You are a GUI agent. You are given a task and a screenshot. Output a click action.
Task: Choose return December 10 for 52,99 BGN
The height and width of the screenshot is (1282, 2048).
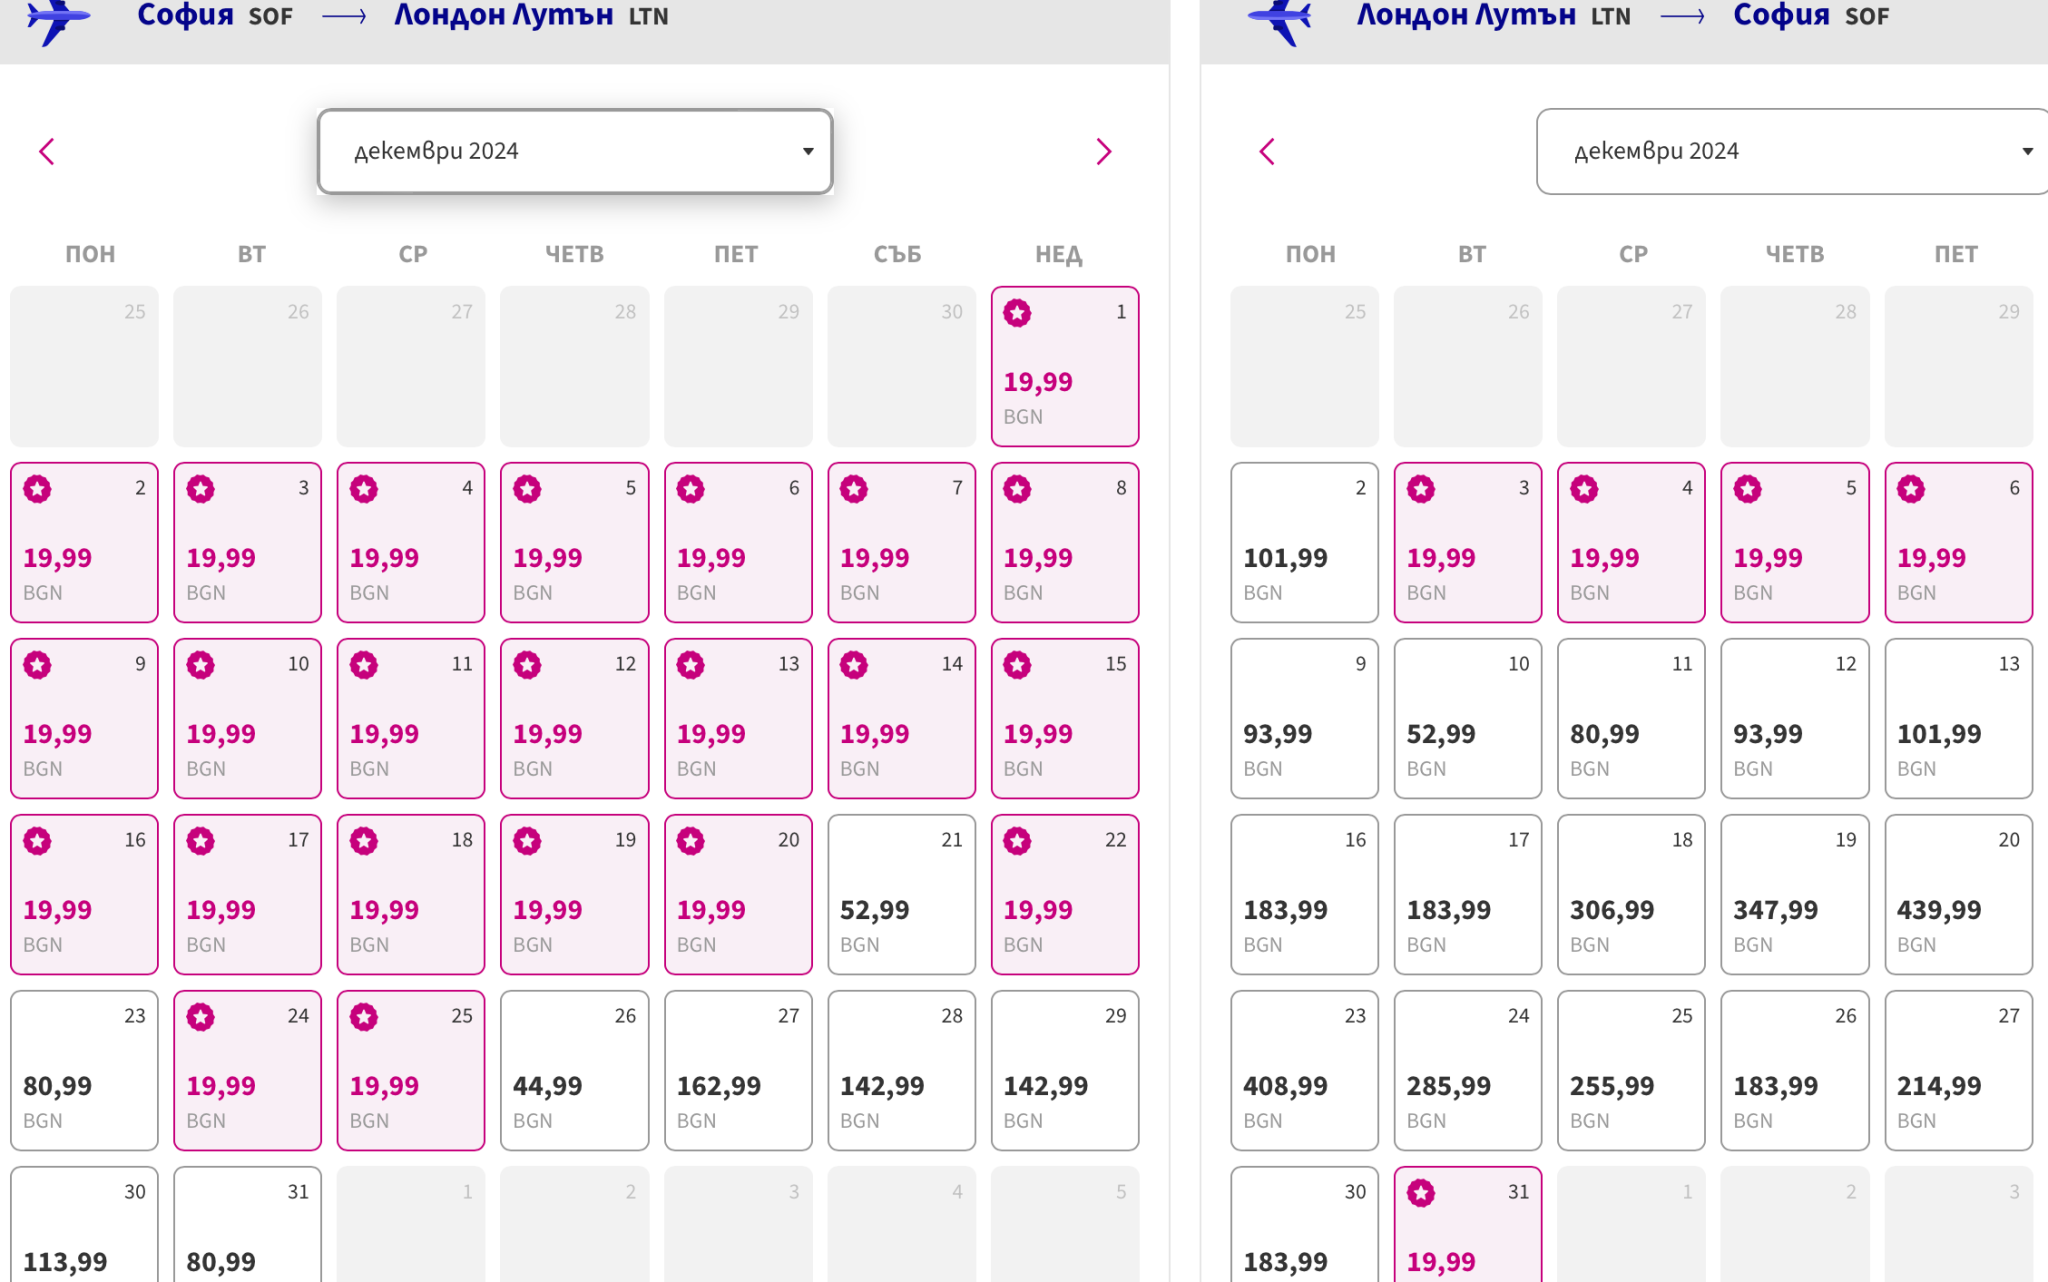point(1467,718)
